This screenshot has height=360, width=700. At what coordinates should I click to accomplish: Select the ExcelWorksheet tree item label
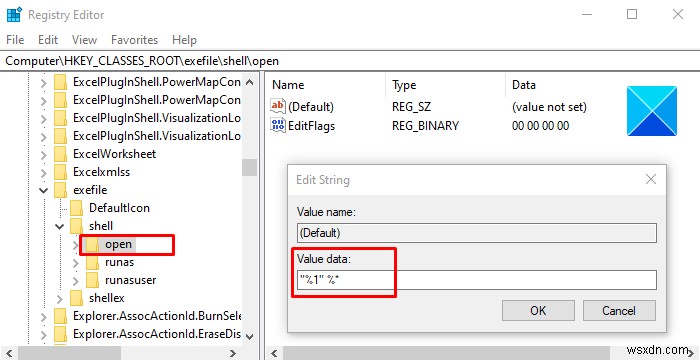click(114, 154)
